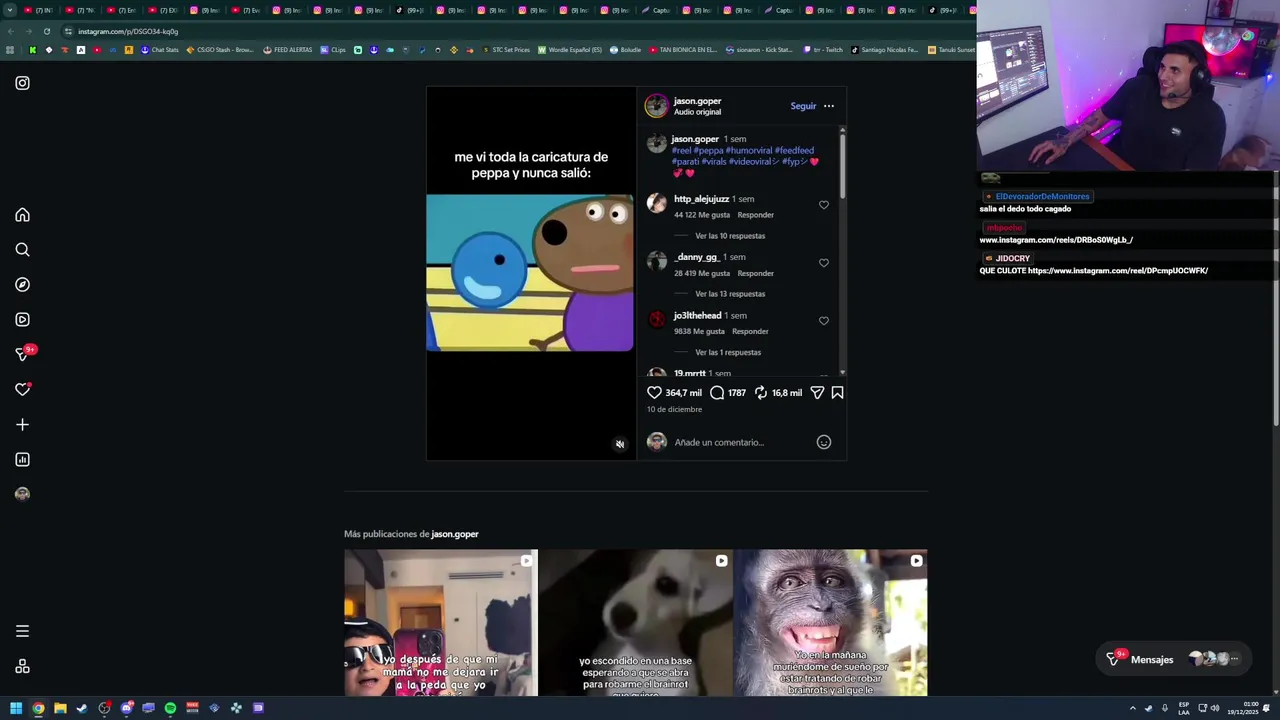Share the post with the paper plane icon
This screenshot has height=720, width=1280.
coord(817,393)
